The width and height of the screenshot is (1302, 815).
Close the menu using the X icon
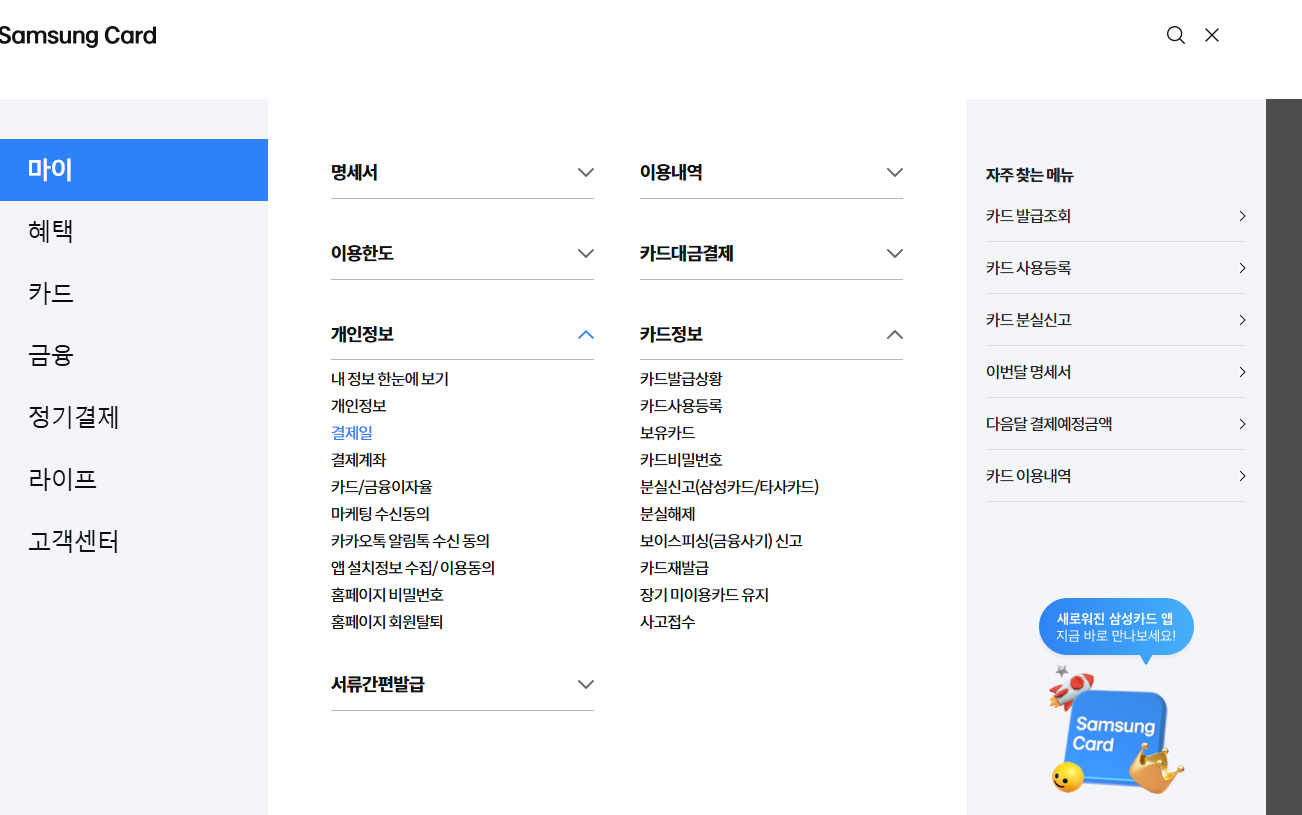click(x=1212, y=35)
